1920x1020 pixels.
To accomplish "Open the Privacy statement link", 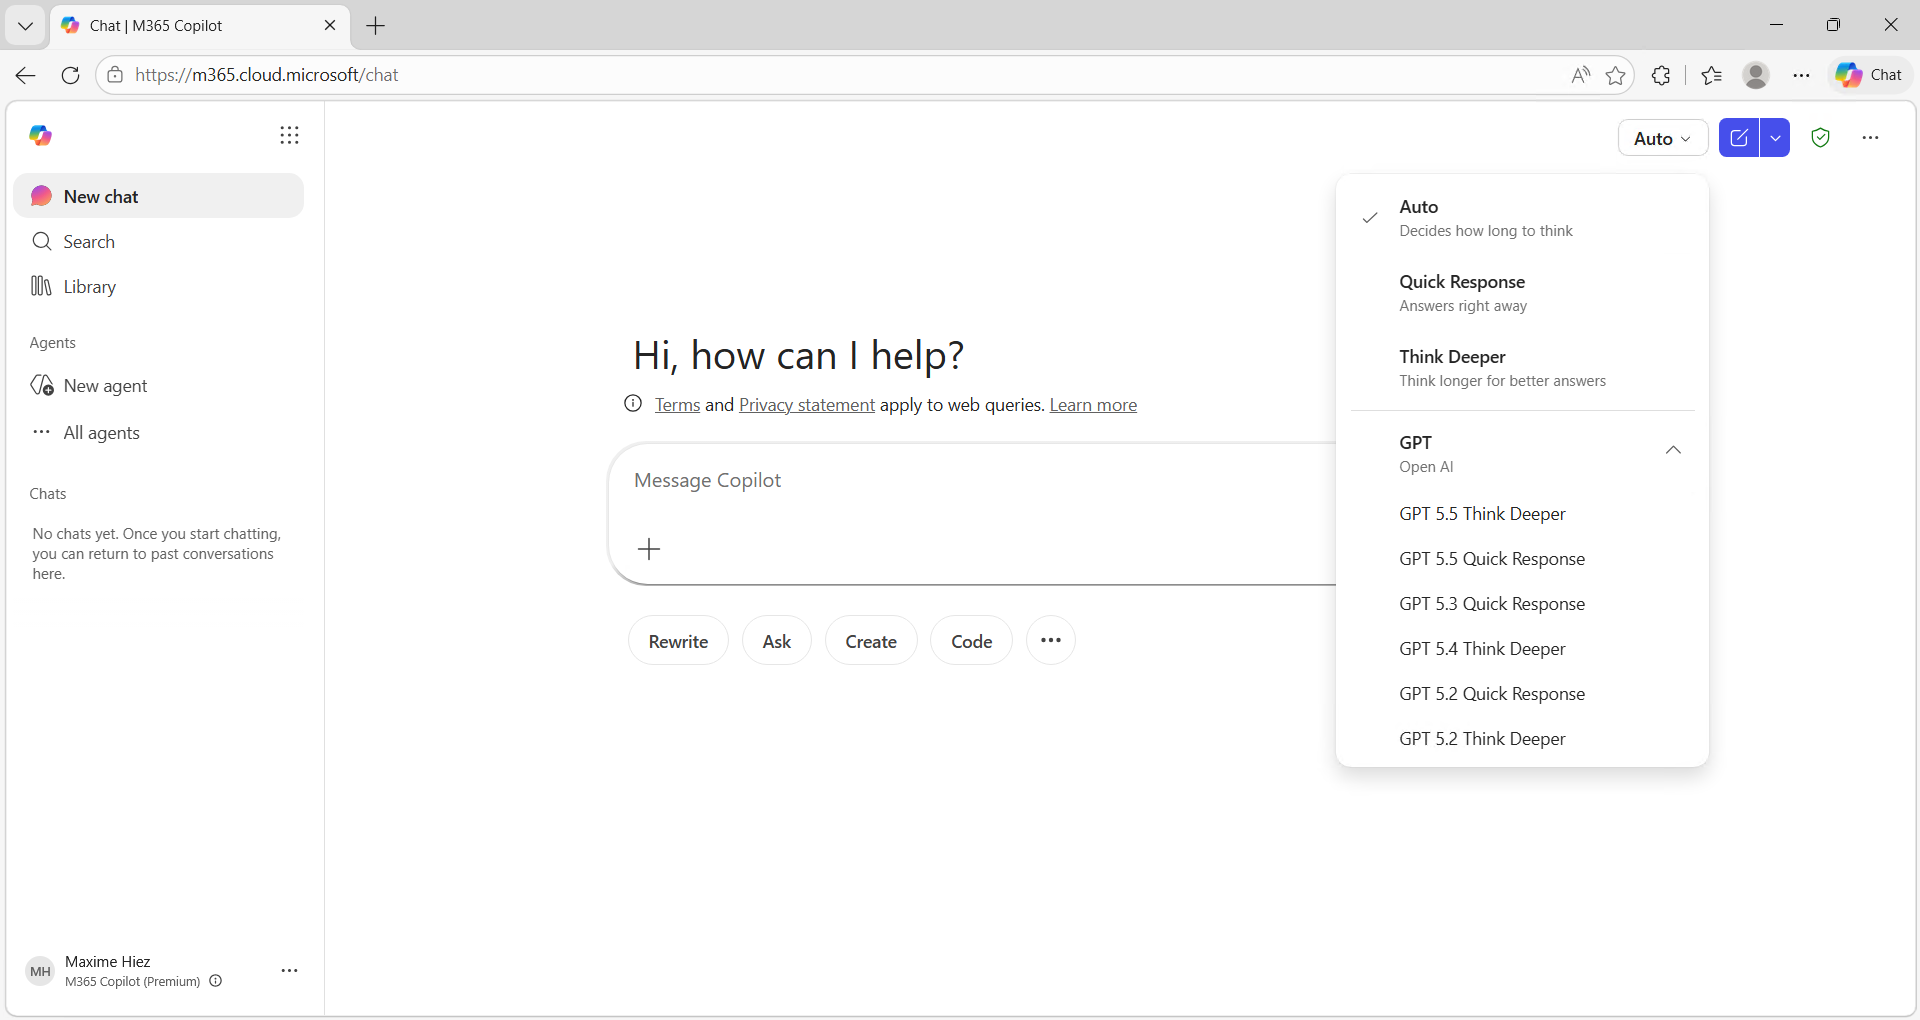I will (x=806, y=405).
